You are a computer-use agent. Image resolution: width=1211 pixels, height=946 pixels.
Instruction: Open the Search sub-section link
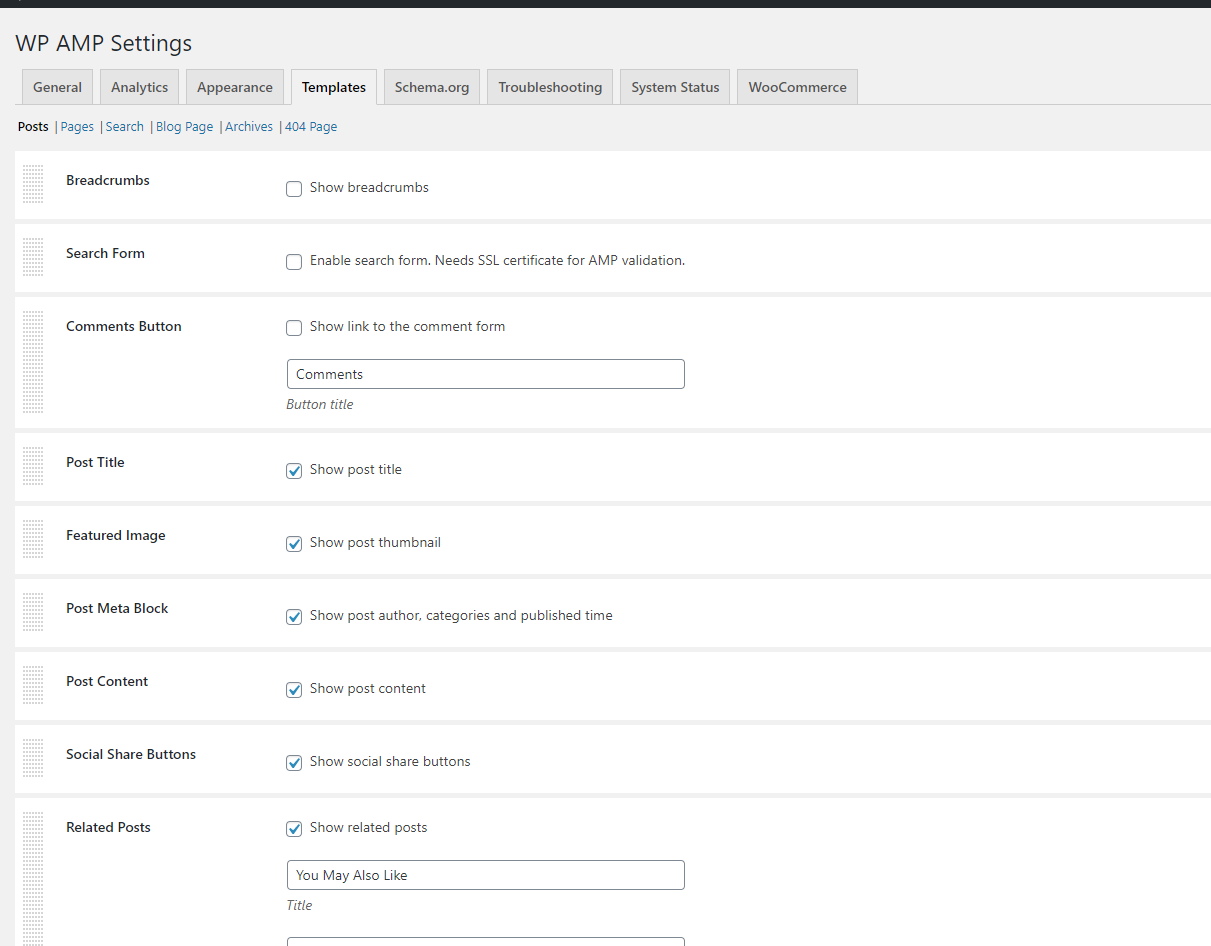(x=125, y=127)
